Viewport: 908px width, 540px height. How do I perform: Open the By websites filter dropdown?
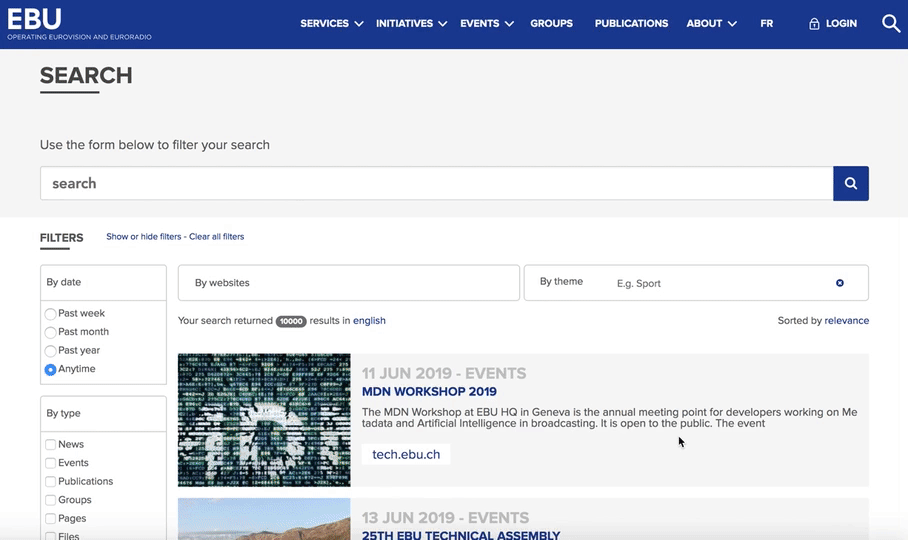[x=348, y=283]
